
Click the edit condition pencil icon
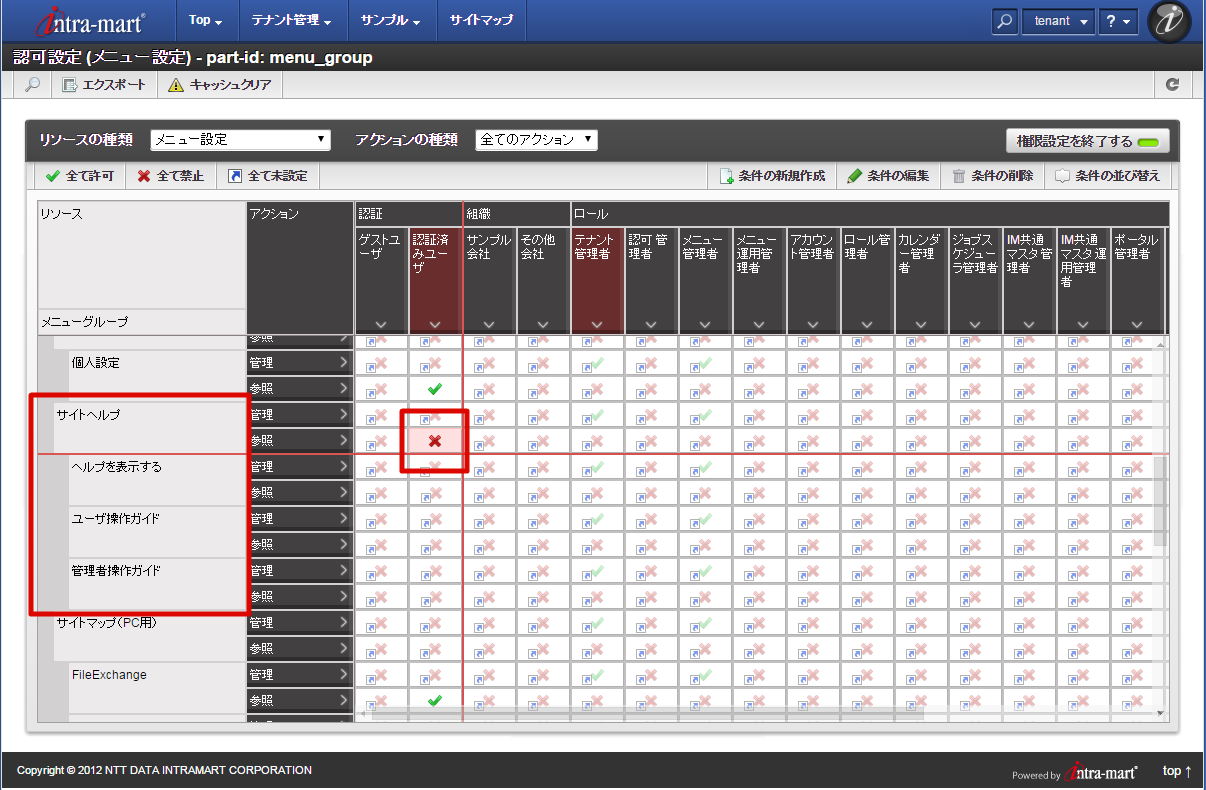[x=854, y=176]
